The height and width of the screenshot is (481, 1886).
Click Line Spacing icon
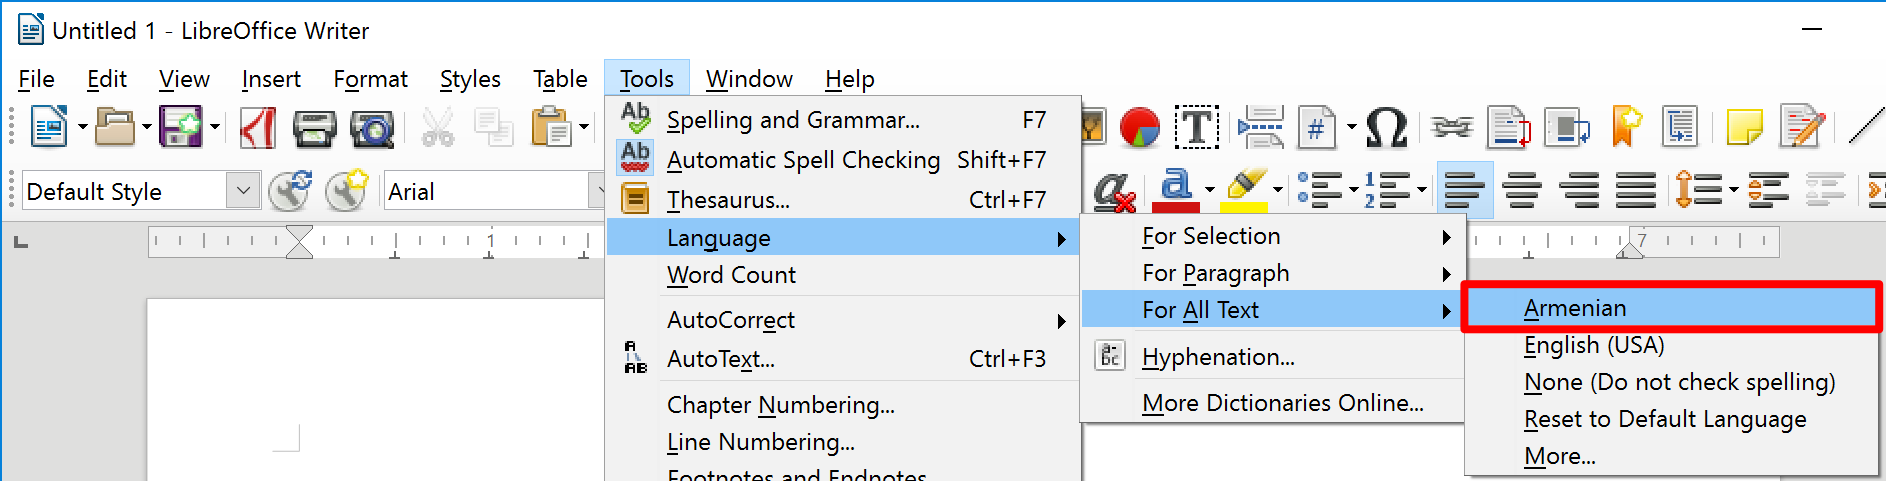click(x=1697, y=189)
